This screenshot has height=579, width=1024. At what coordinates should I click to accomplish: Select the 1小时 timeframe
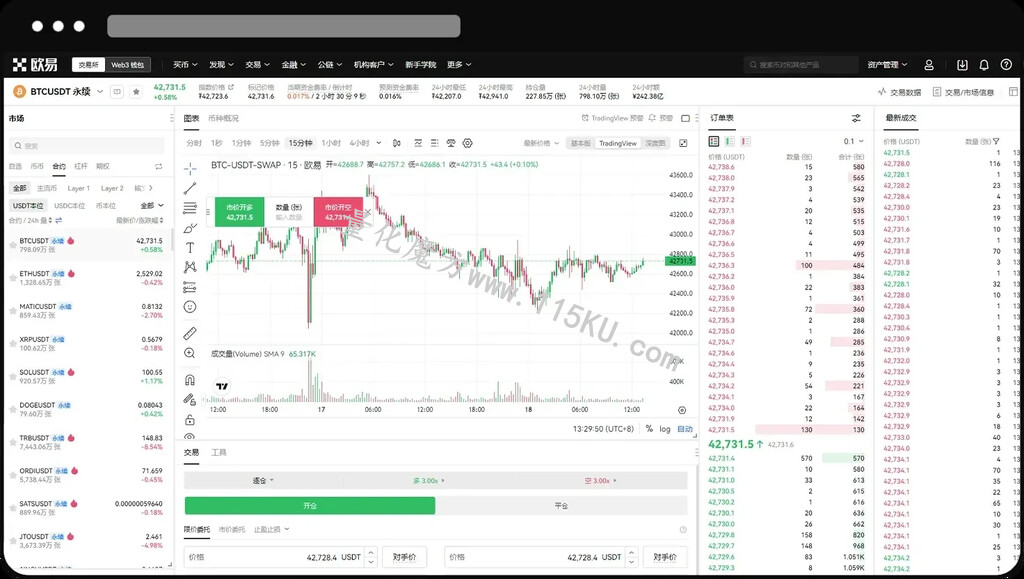pos(331,143)
